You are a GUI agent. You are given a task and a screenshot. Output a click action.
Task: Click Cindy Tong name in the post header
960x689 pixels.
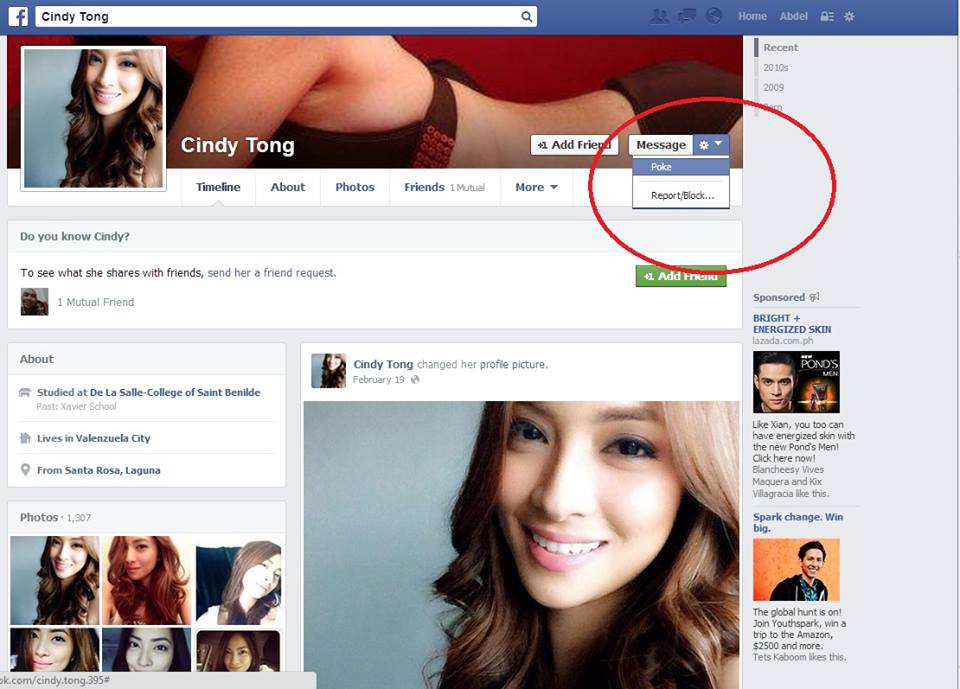[383, 364]
